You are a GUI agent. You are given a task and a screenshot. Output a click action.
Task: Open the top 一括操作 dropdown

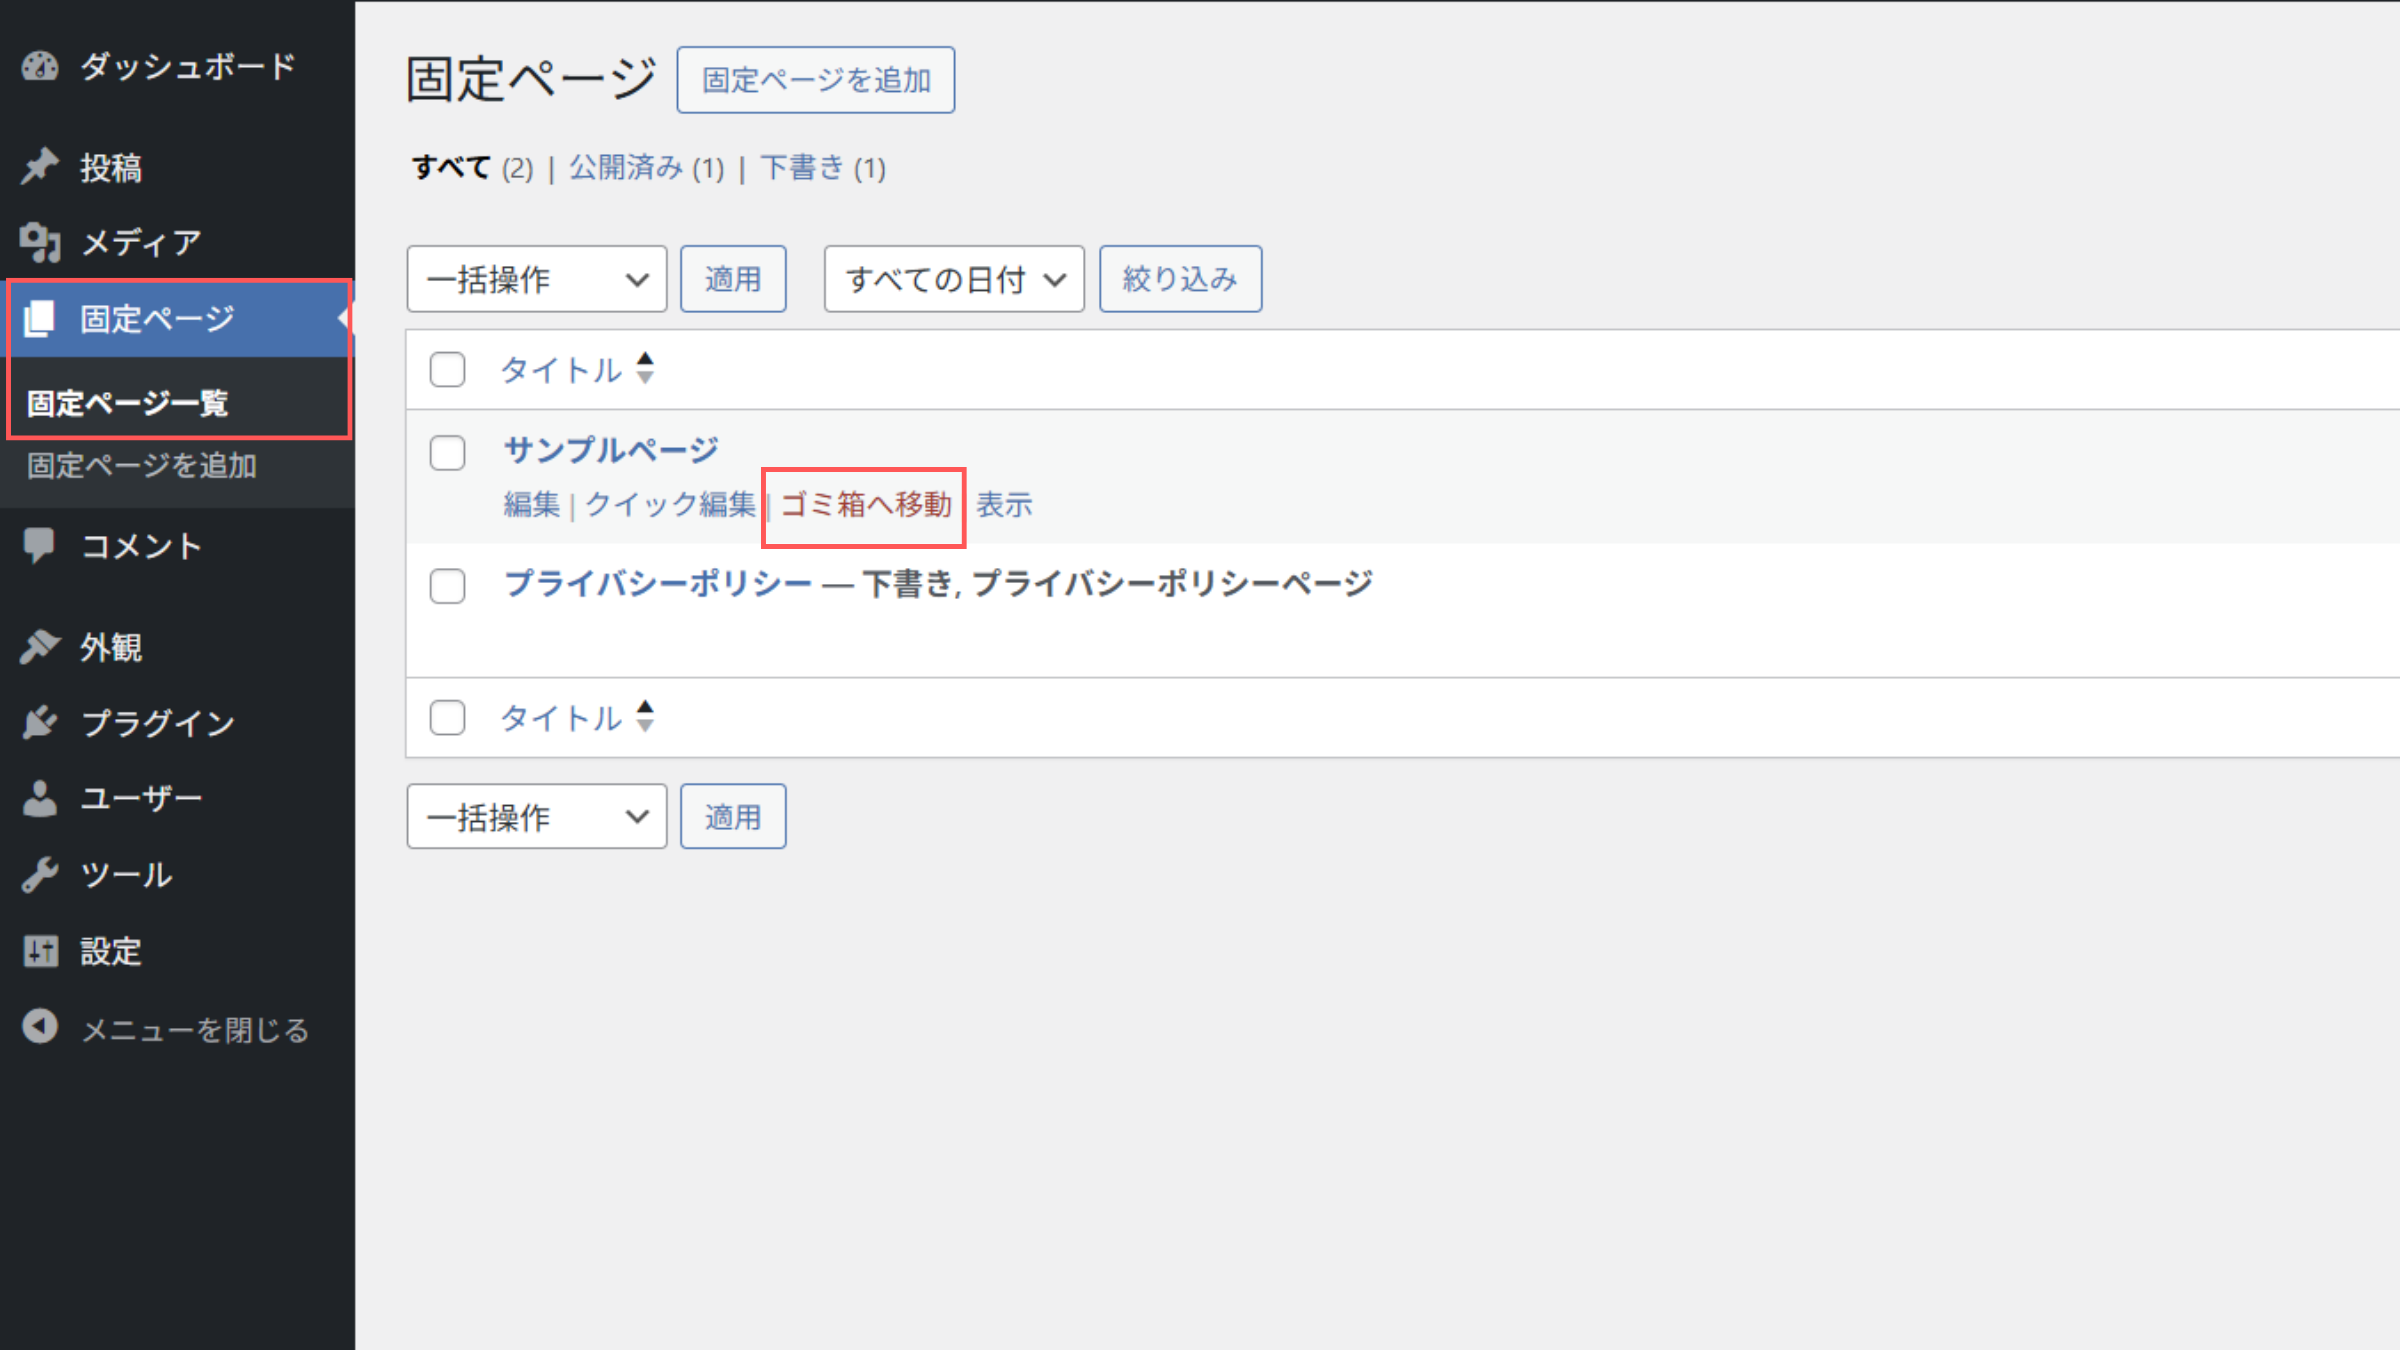(536, 279)
